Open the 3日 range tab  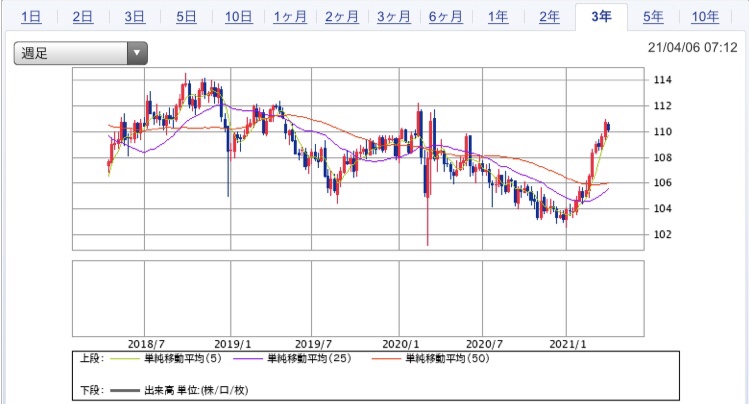(134, 17)
